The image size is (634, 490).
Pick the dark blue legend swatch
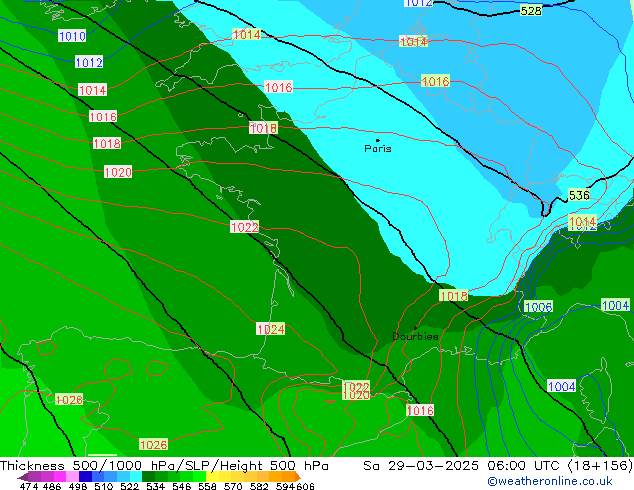point(85,477)
